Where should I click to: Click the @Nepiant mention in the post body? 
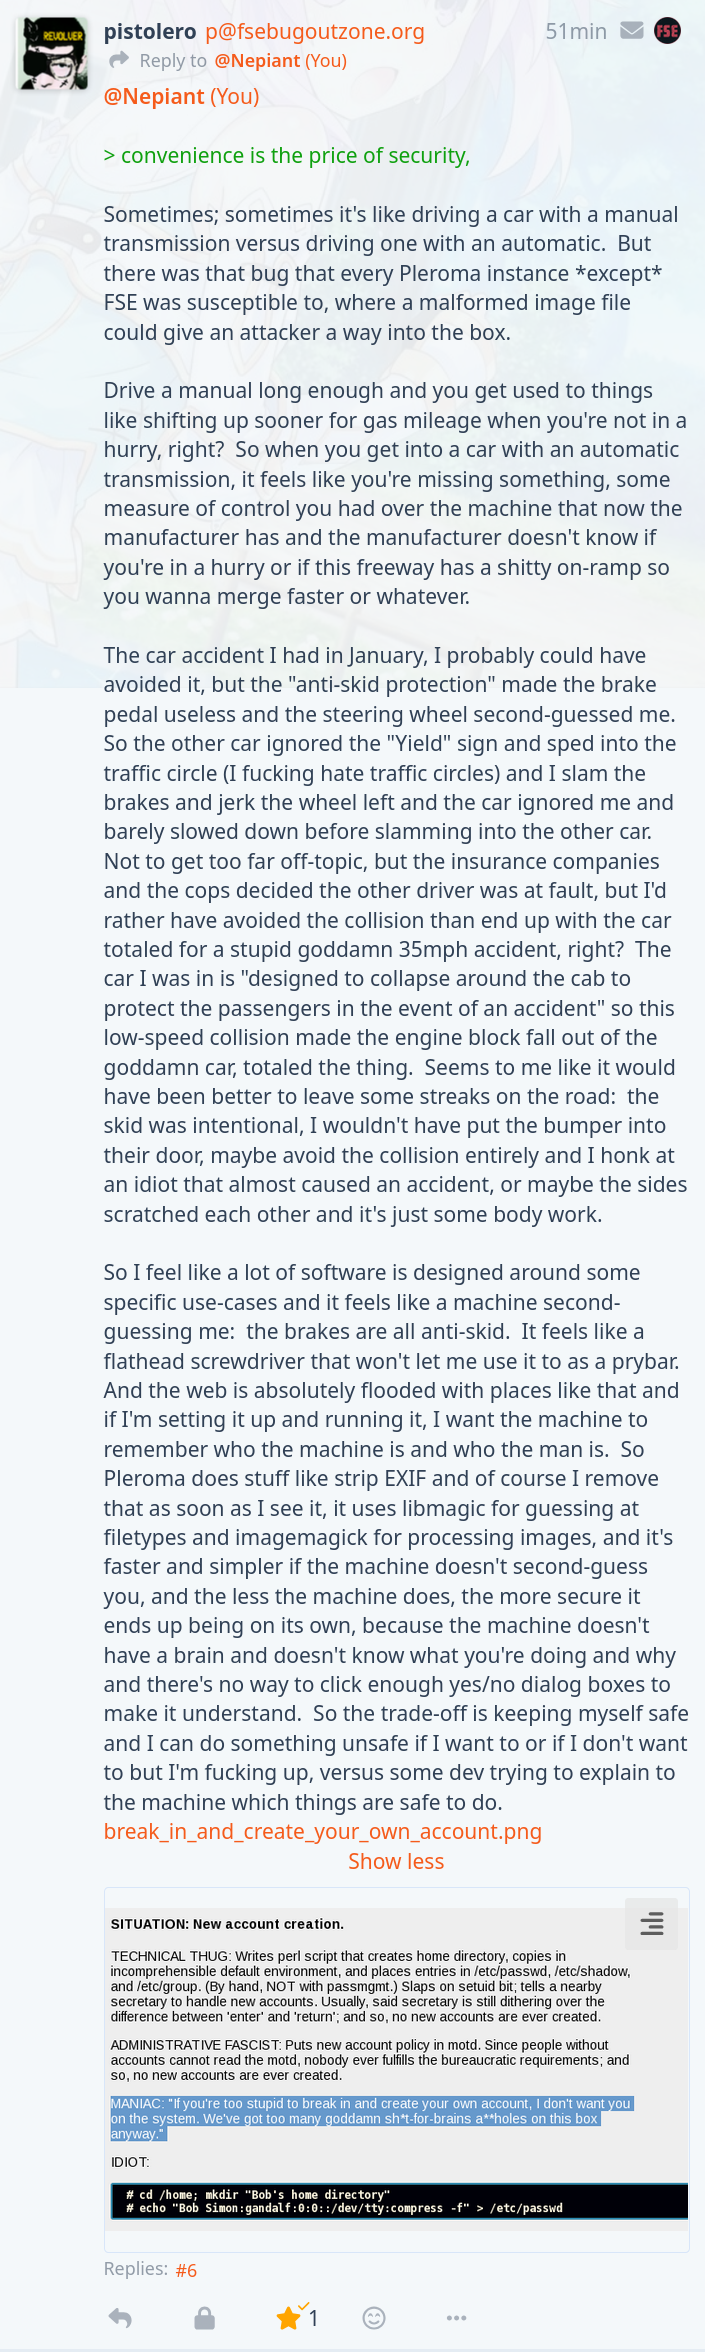(154, 96)
